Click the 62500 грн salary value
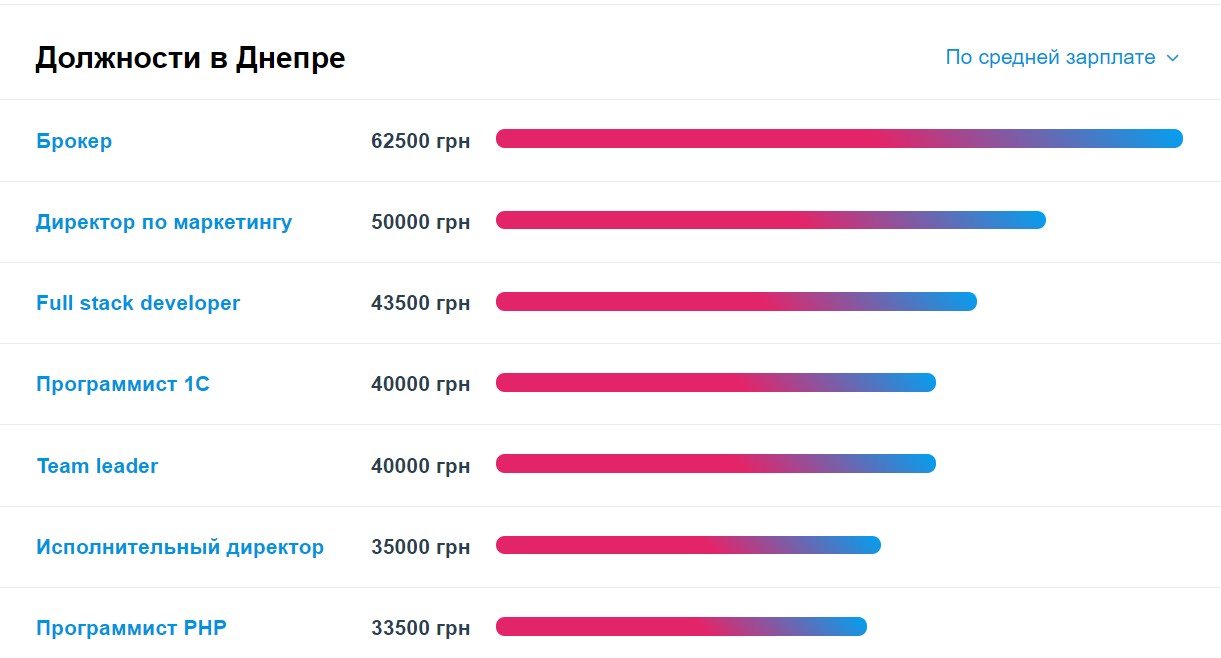The height and width of the screenshot is (658, 1221). (x=420, y=141)
